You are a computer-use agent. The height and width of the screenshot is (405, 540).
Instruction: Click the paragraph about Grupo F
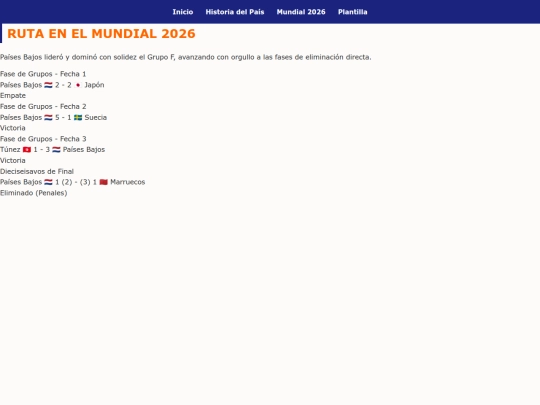click(186, 57)
